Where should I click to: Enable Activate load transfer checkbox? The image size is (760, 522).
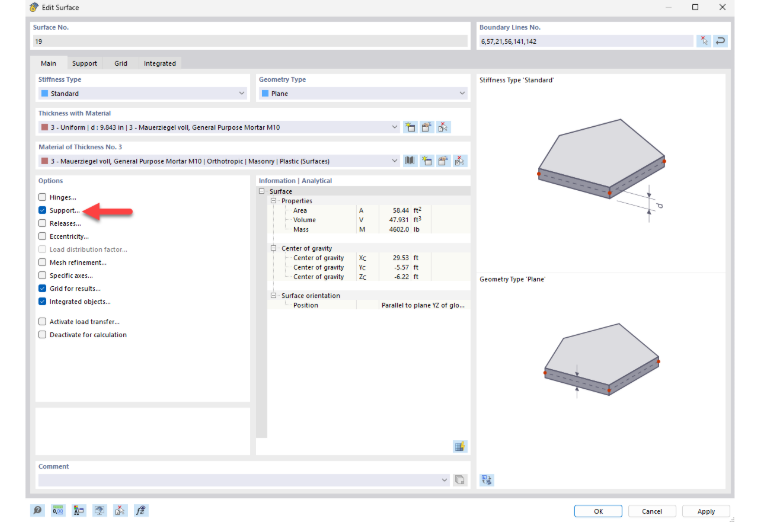tap(42, 321)
